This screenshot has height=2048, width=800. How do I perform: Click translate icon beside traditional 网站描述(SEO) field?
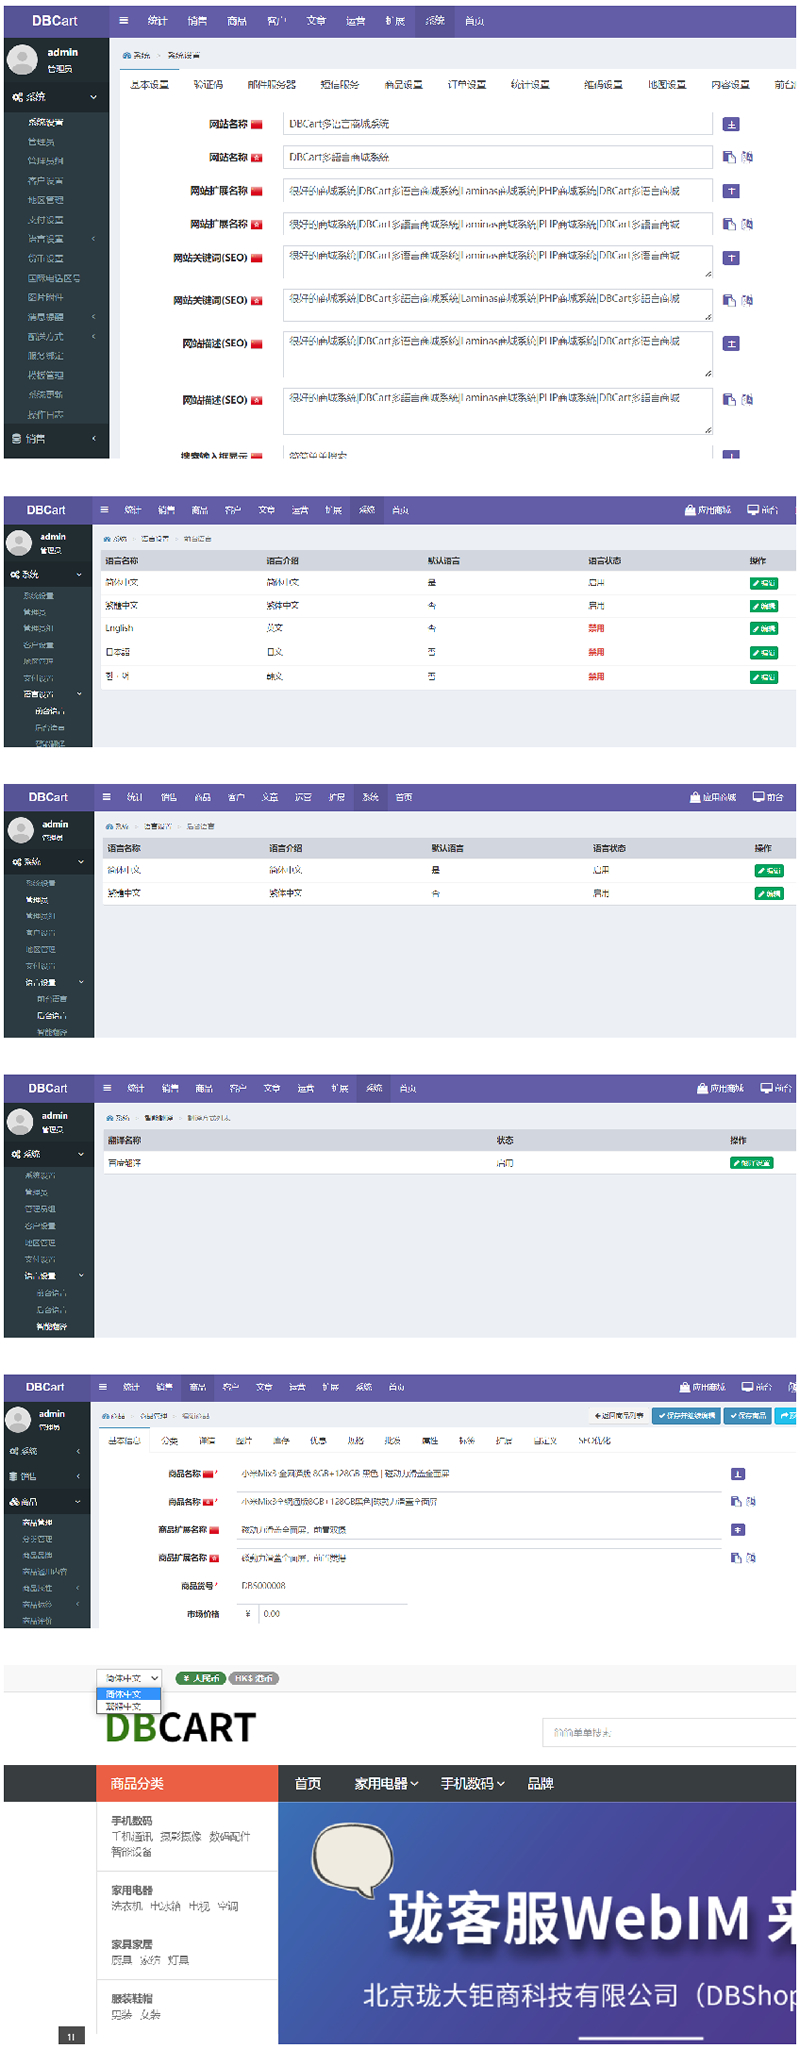click(x=747, y=400)
